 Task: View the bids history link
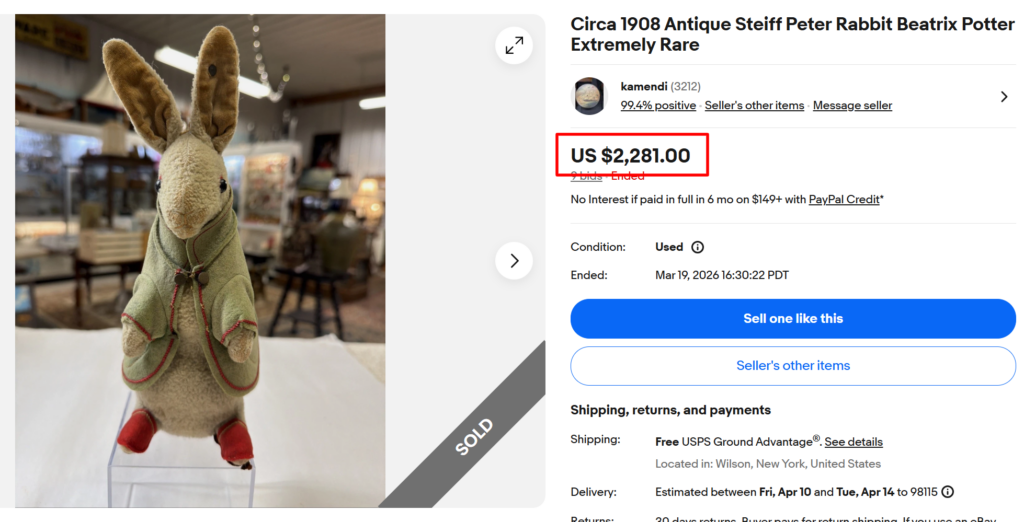[x=586, y=176]
